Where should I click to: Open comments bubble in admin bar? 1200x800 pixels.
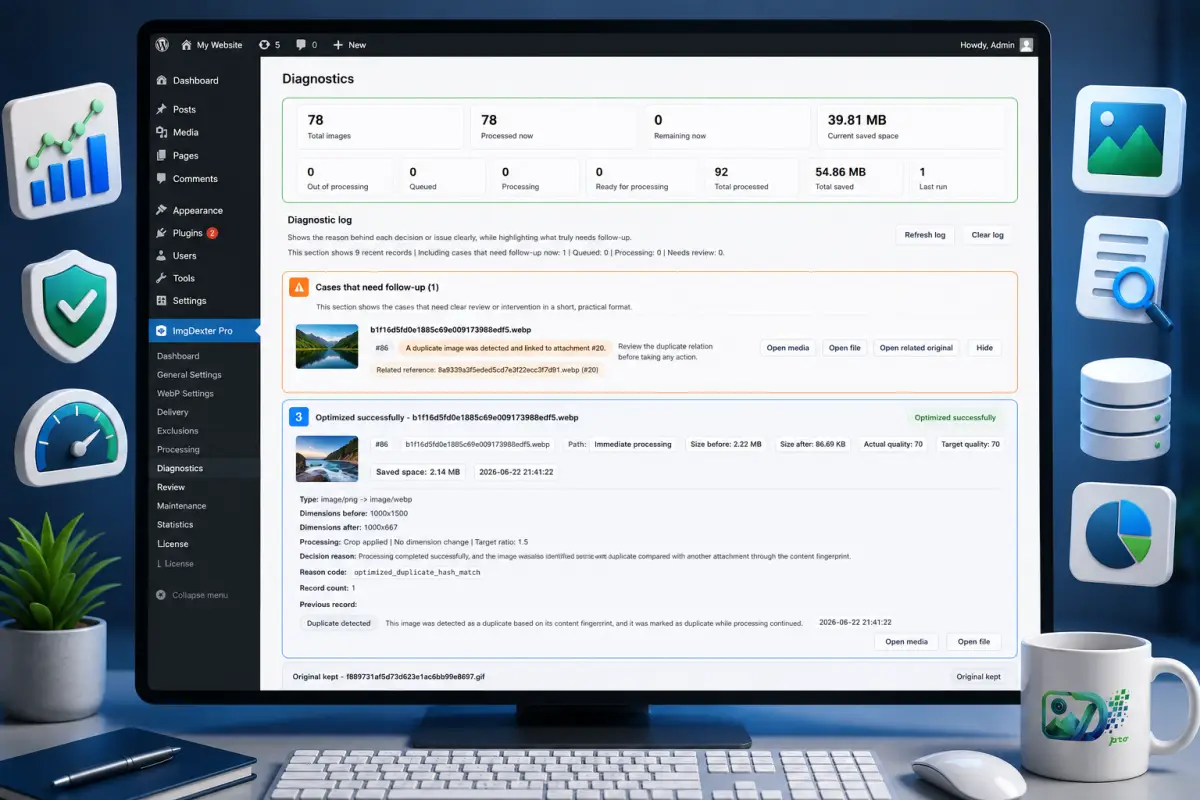[x=301, y=45]
